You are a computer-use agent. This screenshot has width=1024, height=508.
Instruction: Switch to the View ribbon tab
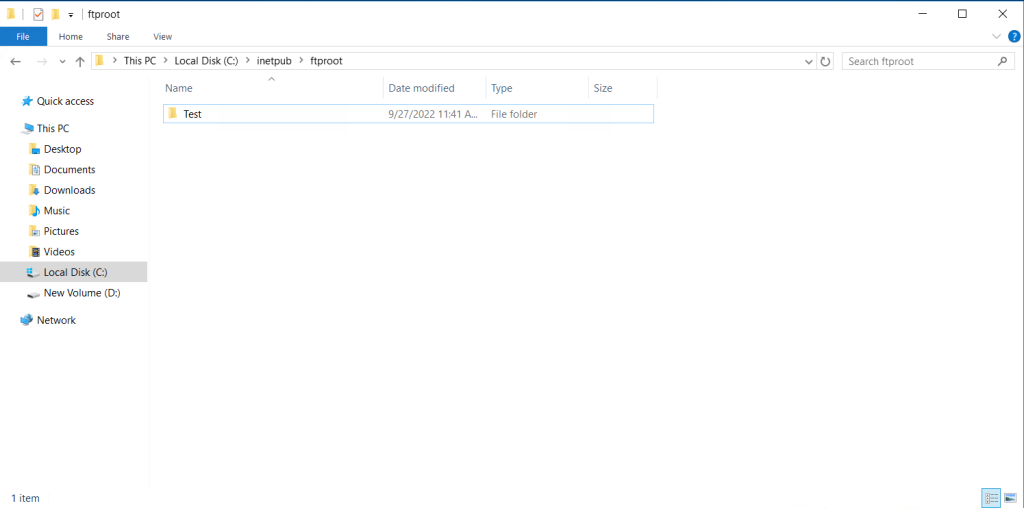tap(162, 36)
